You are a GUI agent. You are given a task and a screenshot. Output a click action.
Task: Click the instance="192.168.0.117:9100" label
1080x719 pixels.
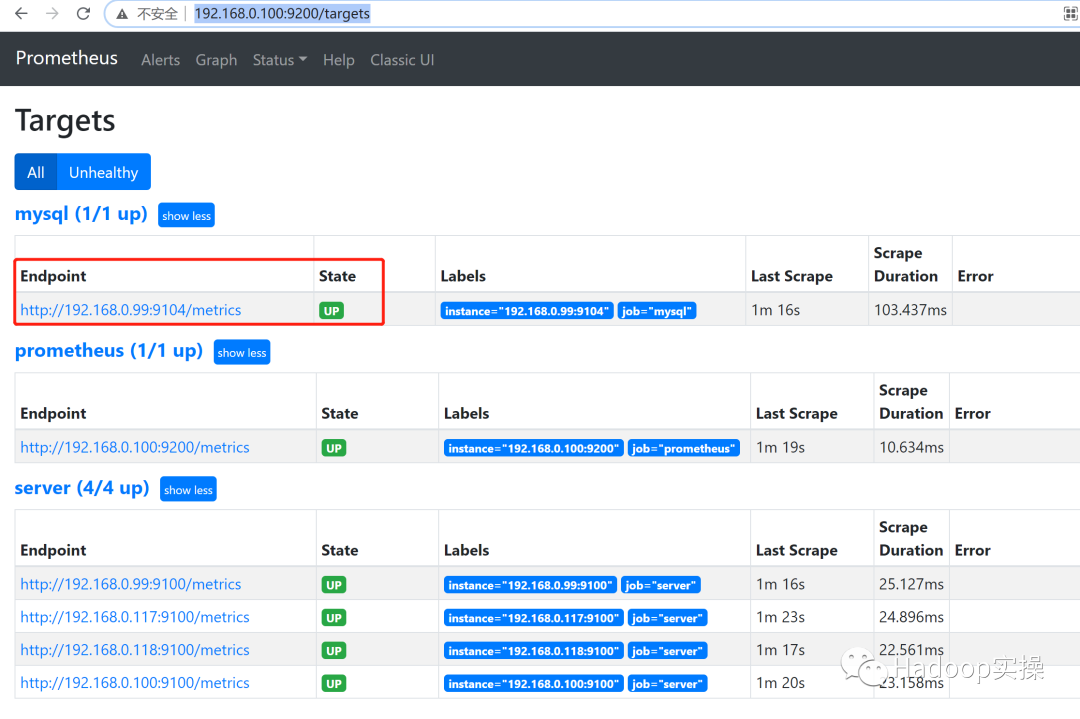[534, 618]
